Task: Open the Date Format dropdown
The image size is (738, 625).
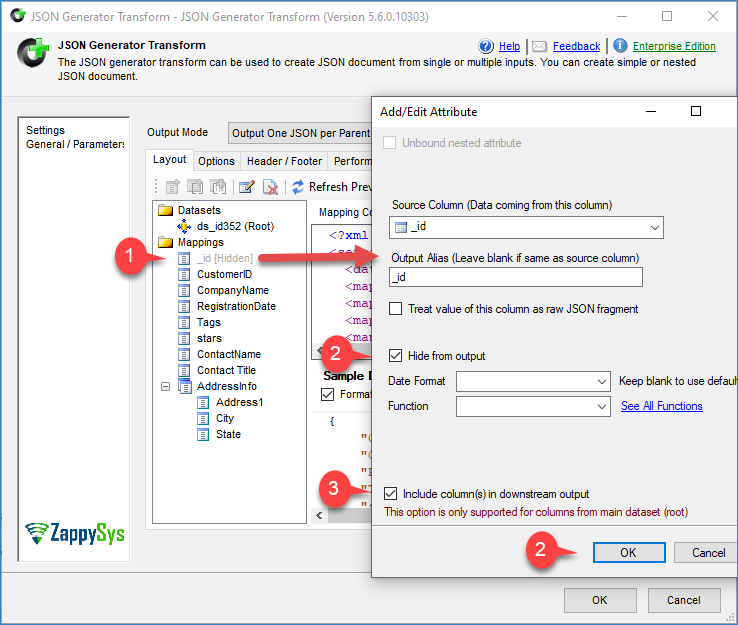Action: pyautogui.click(x=602, y=381)
